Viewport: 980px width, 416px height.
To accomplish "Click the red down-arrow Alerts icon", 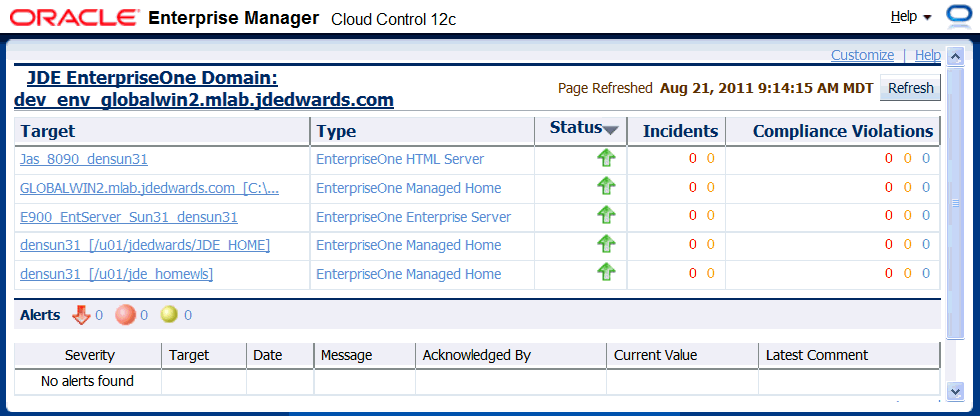I will point(81,315).
